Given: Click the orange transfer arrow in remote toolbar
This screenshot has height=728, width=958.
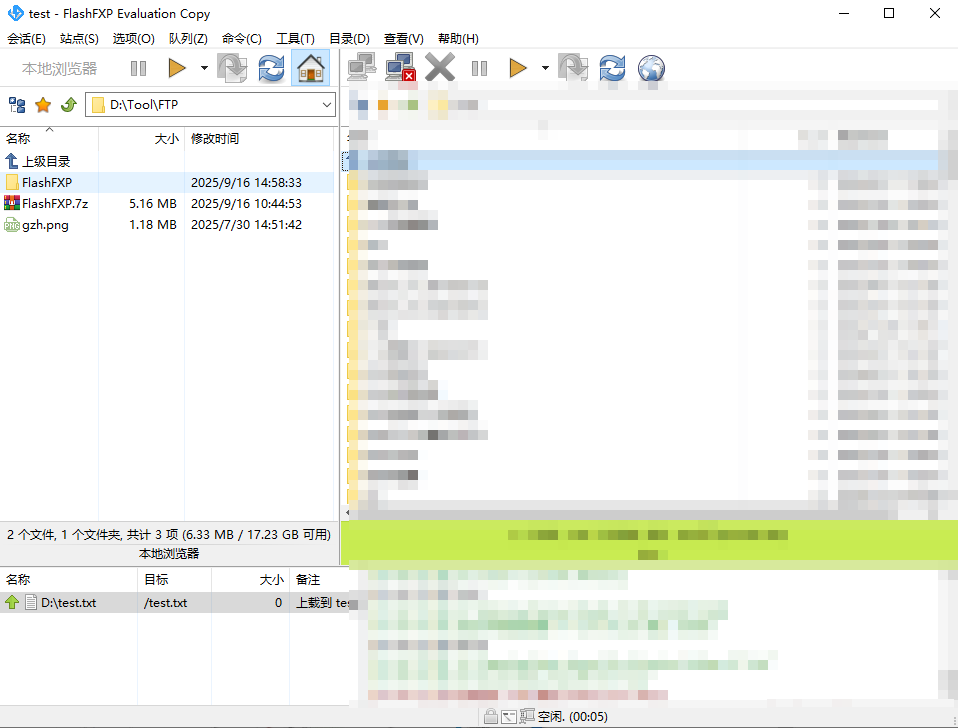Looking at the screenshot, I should click(x=517, y=68).
